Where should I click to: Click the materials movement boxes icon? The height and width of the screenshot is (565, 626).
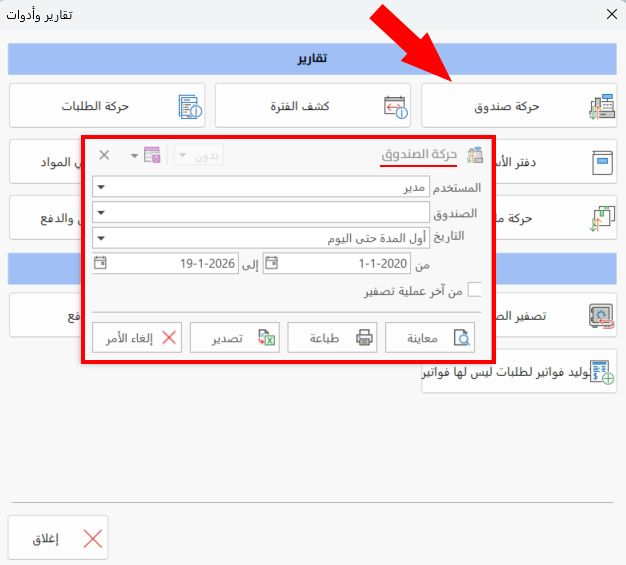coord(602,218)
